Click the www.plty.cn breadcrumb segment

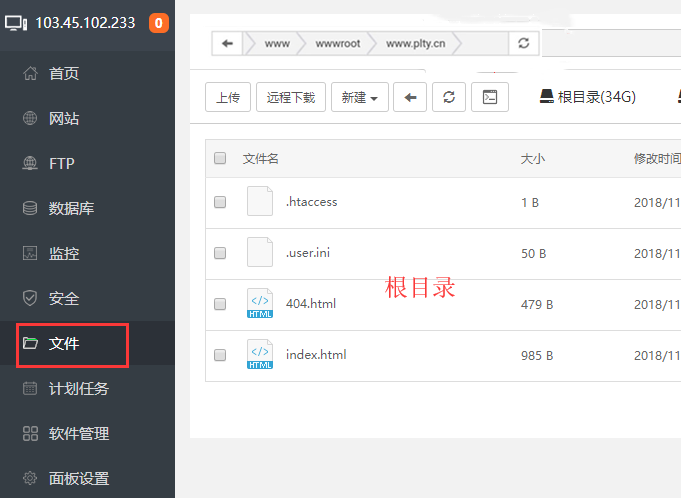click(416, 43)
